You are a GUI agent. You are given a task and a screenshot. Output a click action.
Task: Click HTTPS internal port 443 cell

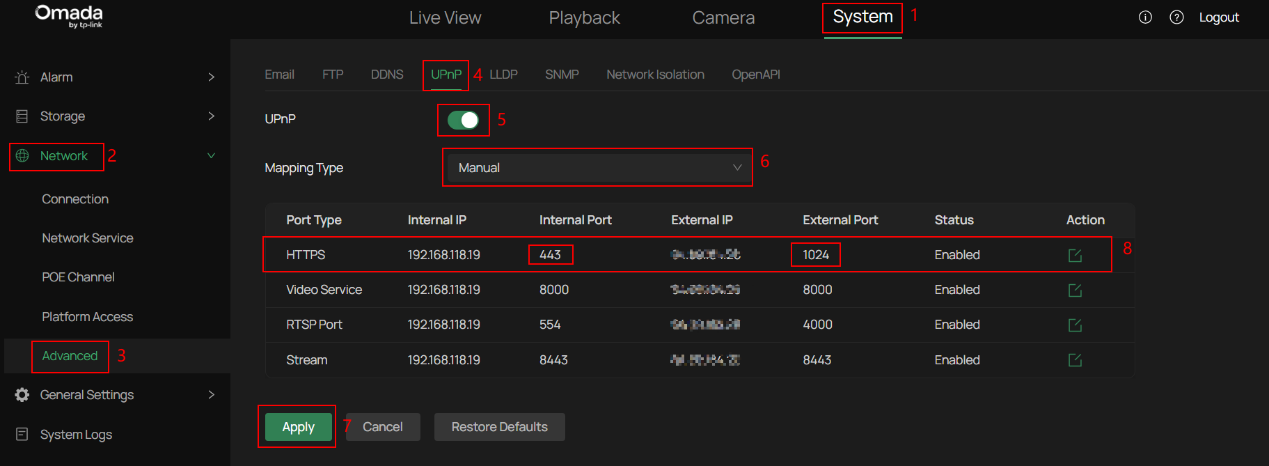(550, 255)
